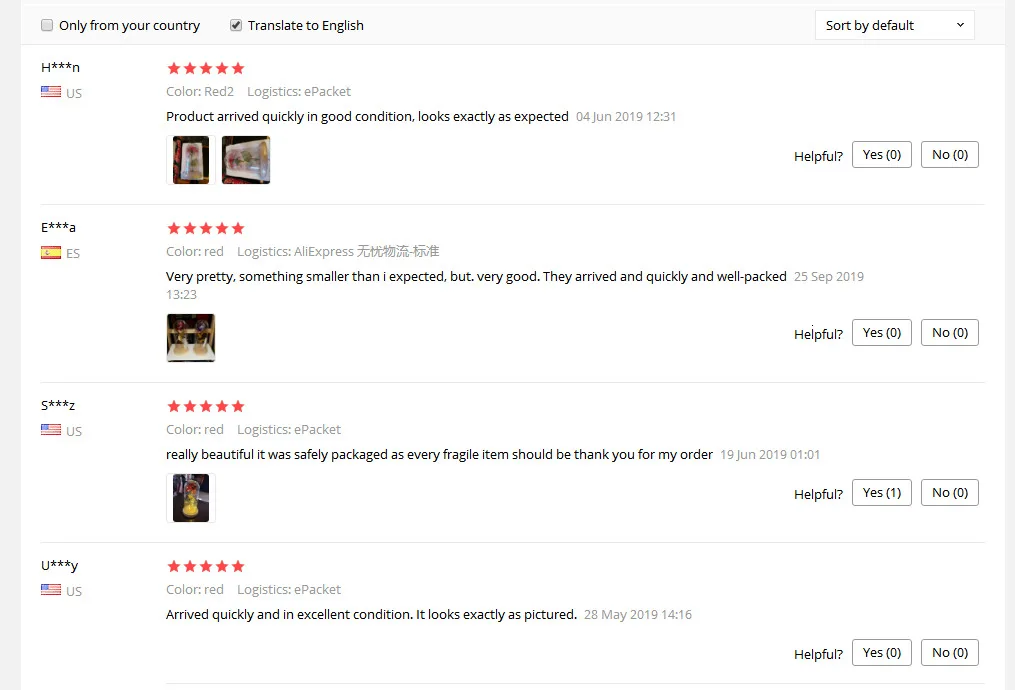Click Yes (0) on U***y's review

882,652
